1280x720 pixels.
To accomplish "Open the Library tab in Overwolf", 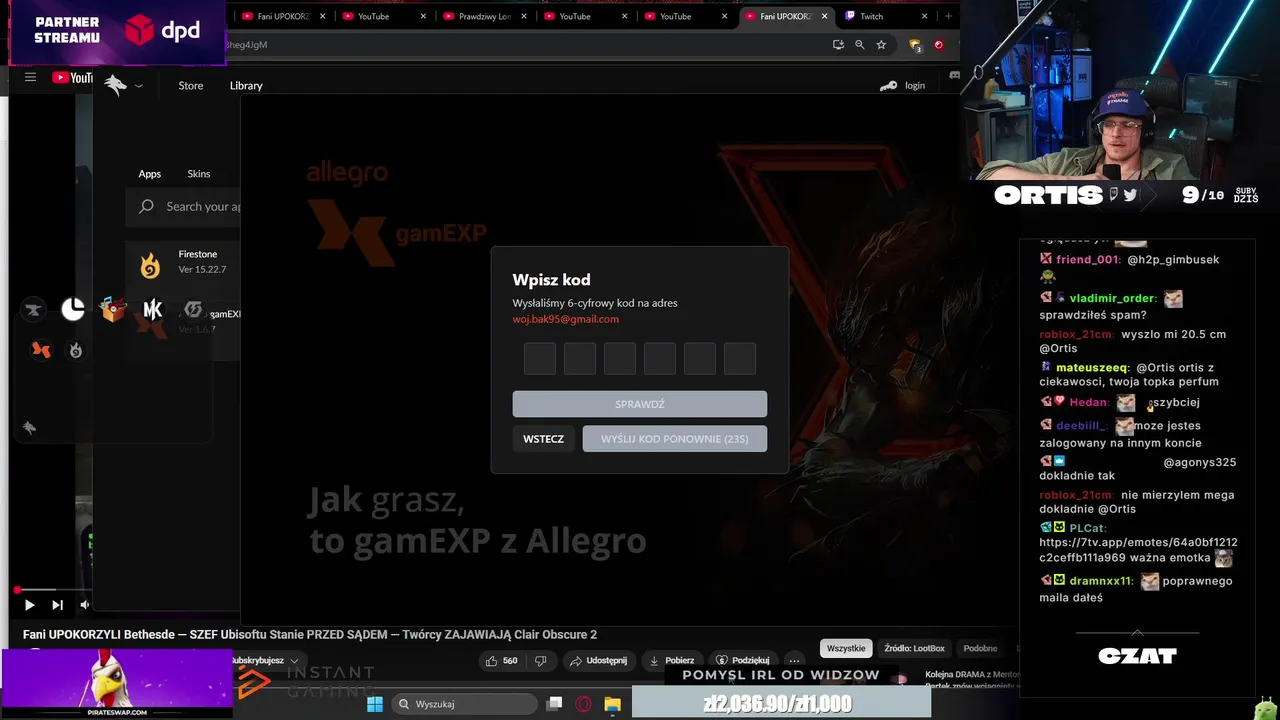I will click(246, 86).
